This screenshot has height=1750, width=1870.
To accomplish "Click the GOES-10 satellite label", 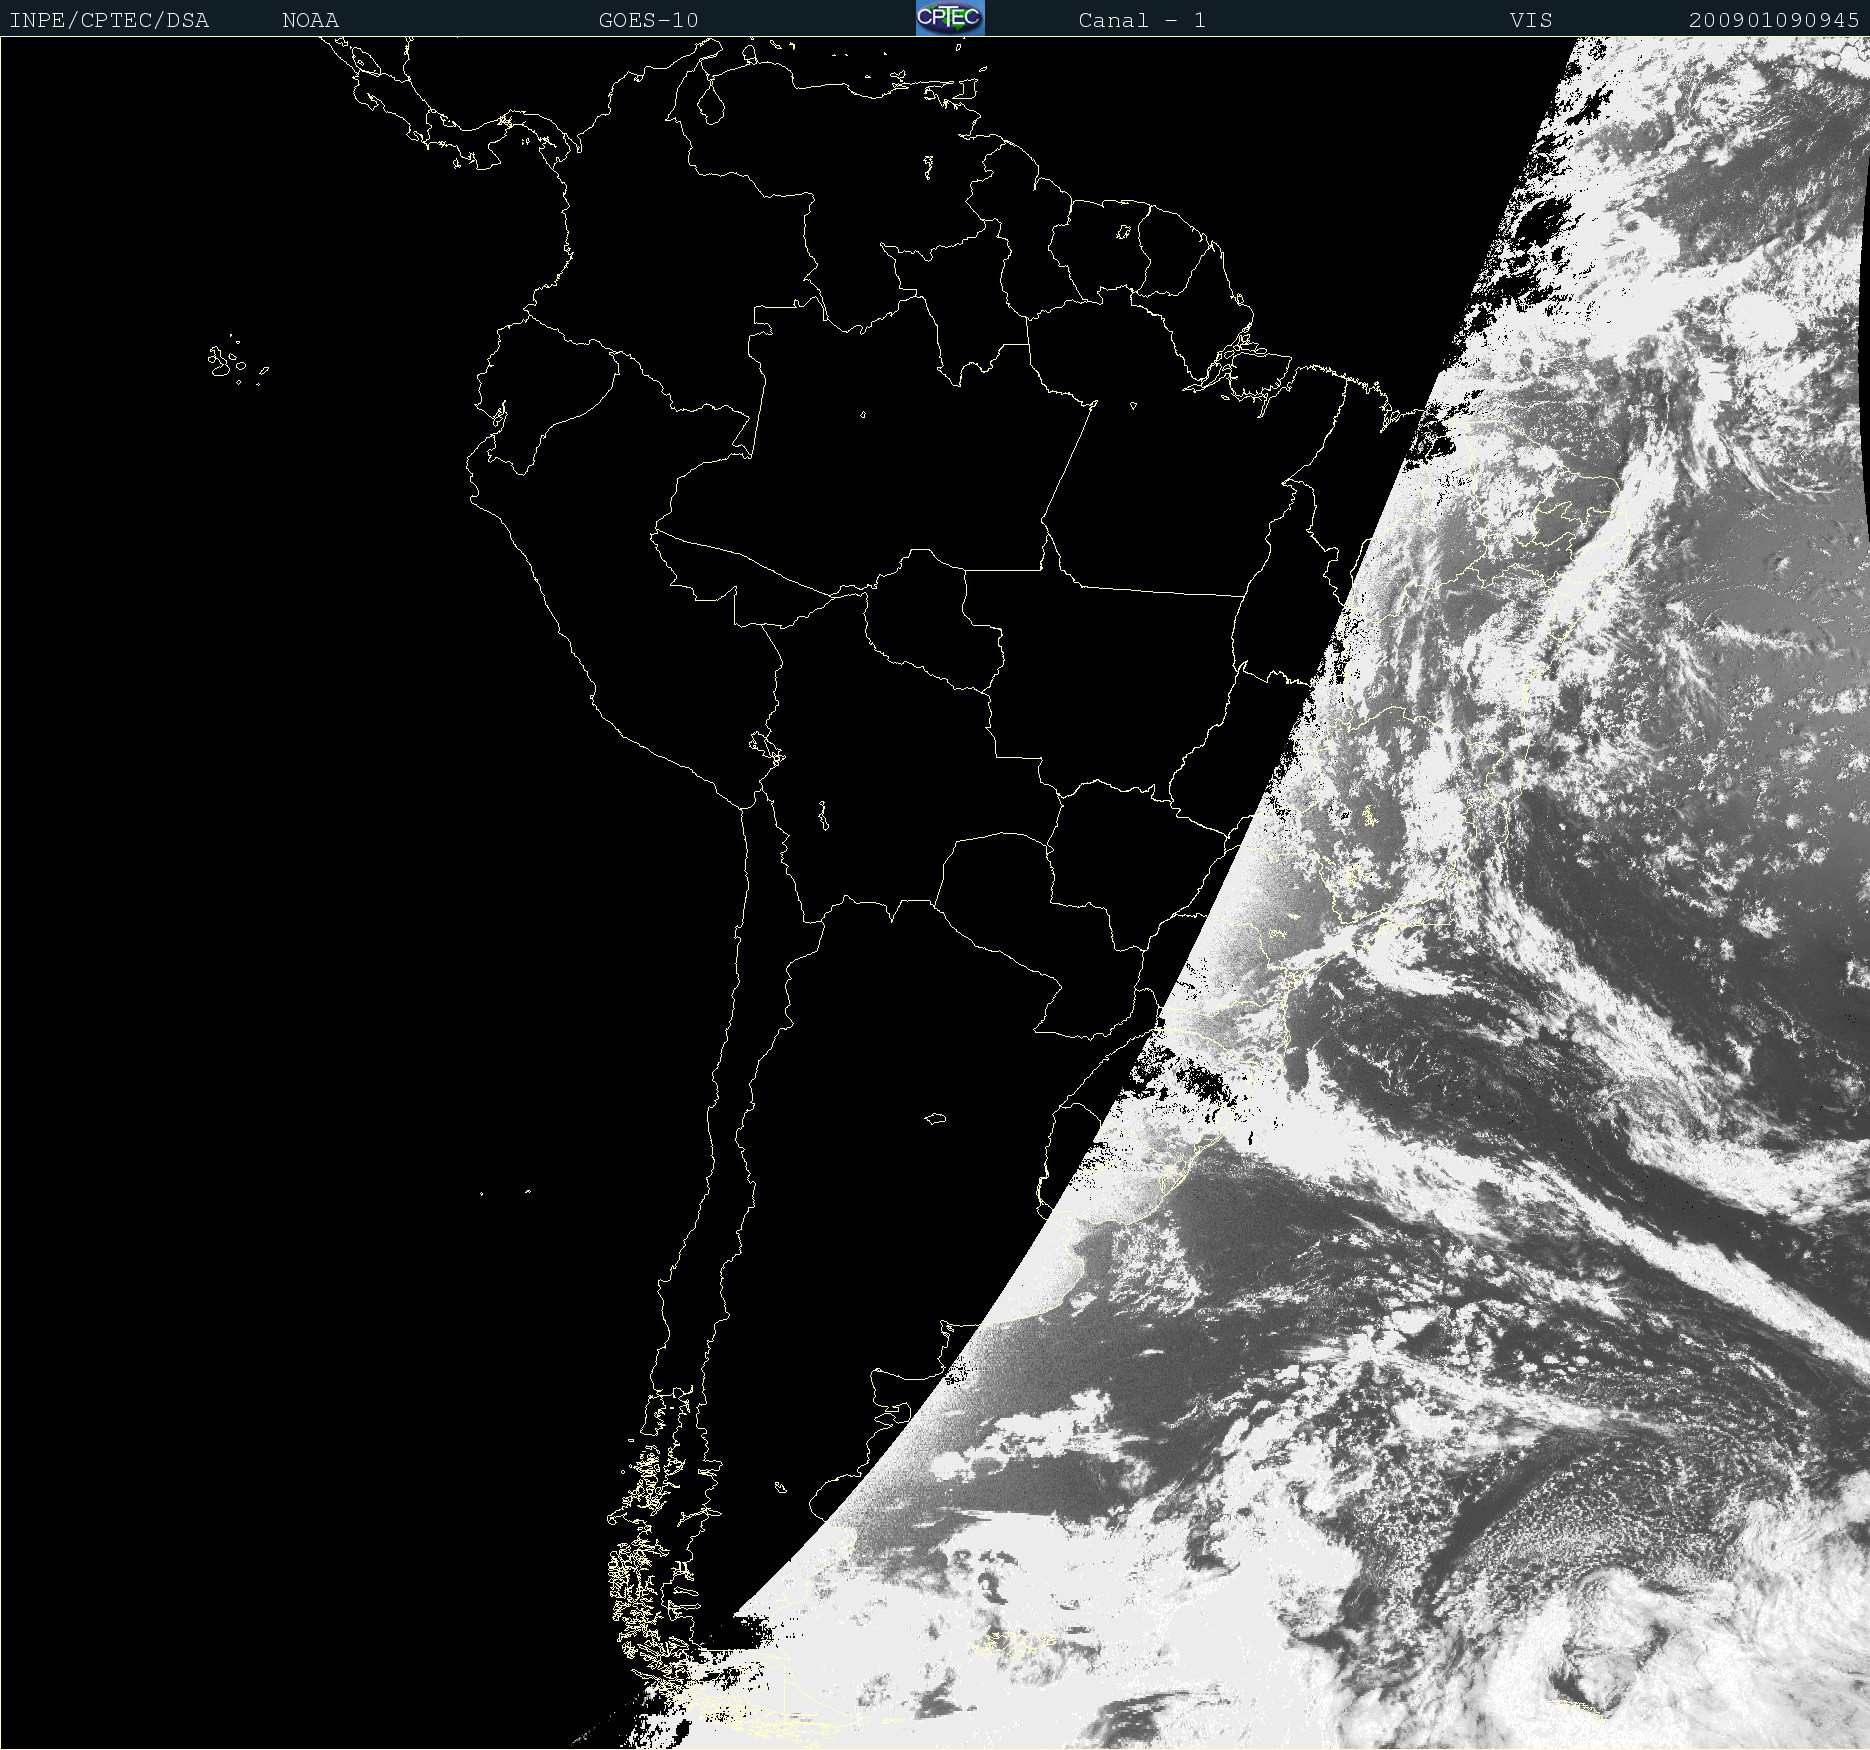I will [648, 20].
